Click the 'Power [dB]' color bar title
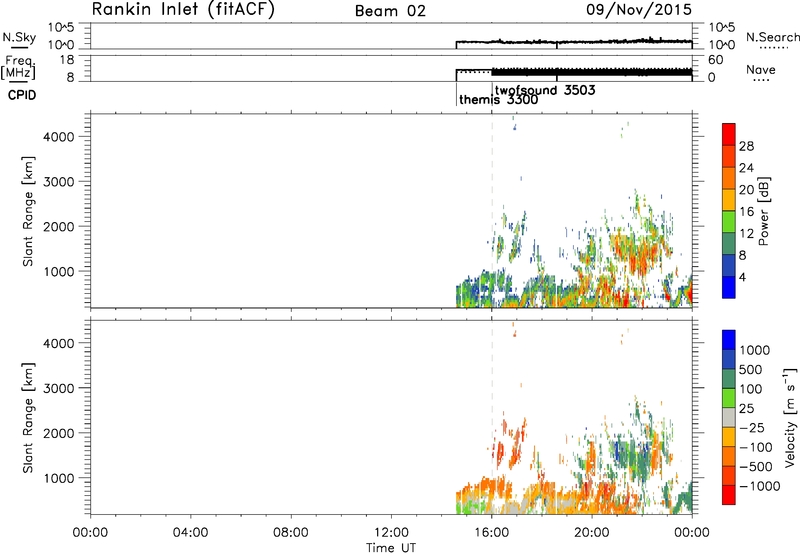 763,211
